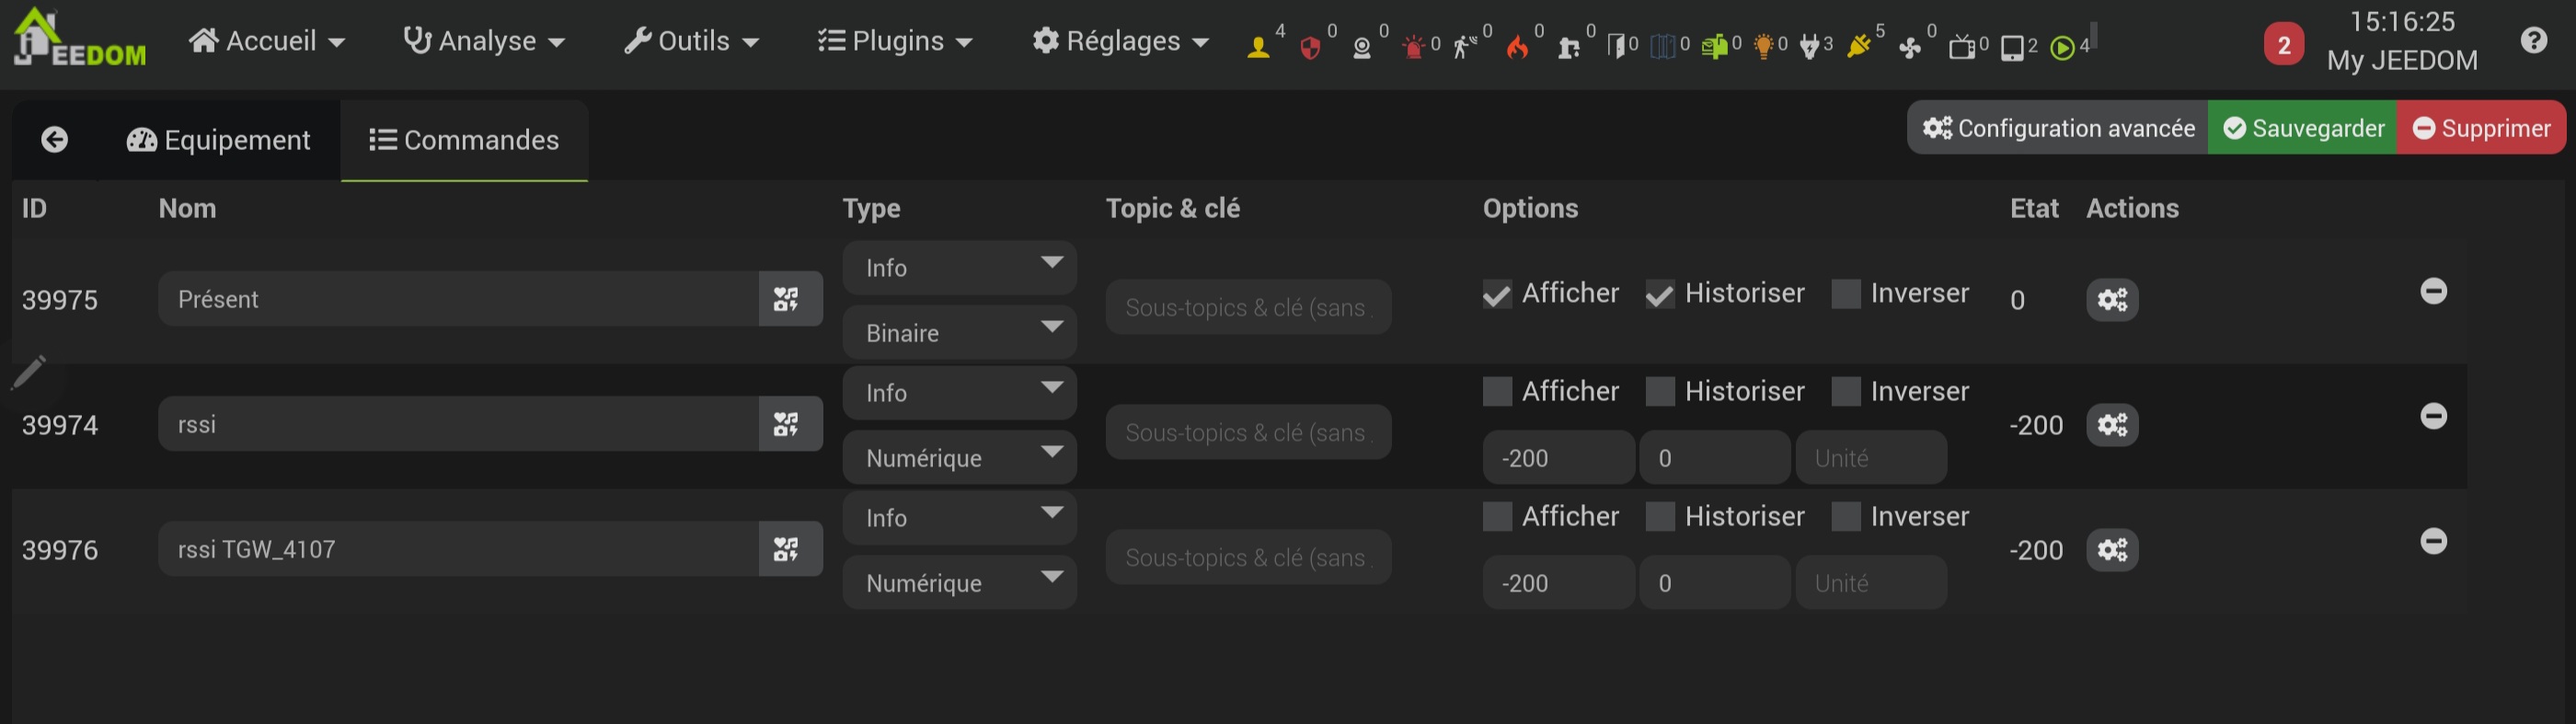Image resolution: width=2576 pixels, height=724 pixels.
Task: Open the Binaire subtype dropdown
Action: click(958, 333)
